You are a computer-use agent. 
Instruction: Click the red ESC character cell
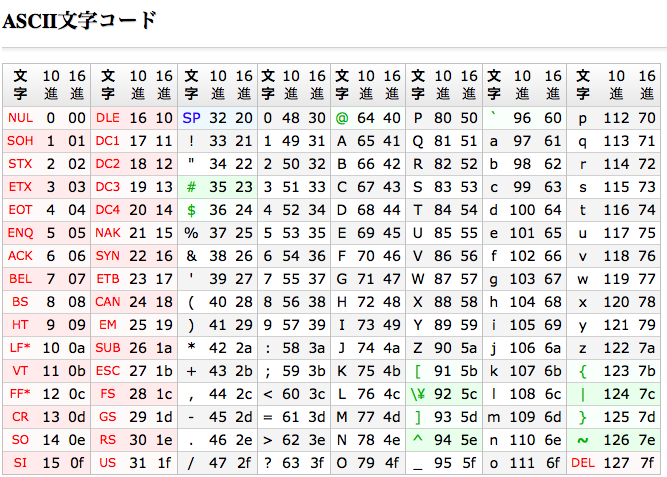[108, 371]
